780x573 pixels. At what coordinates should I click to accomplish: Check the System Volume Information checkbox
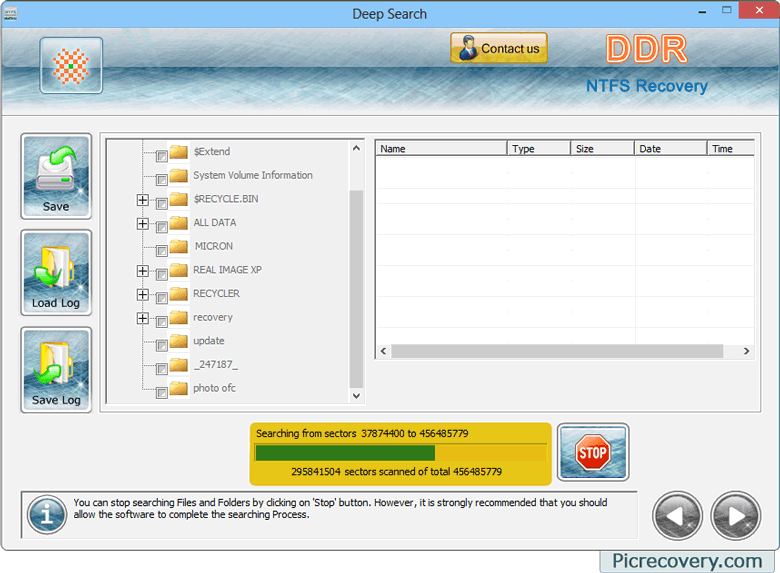pyautogui.click(x=161, y=180)
